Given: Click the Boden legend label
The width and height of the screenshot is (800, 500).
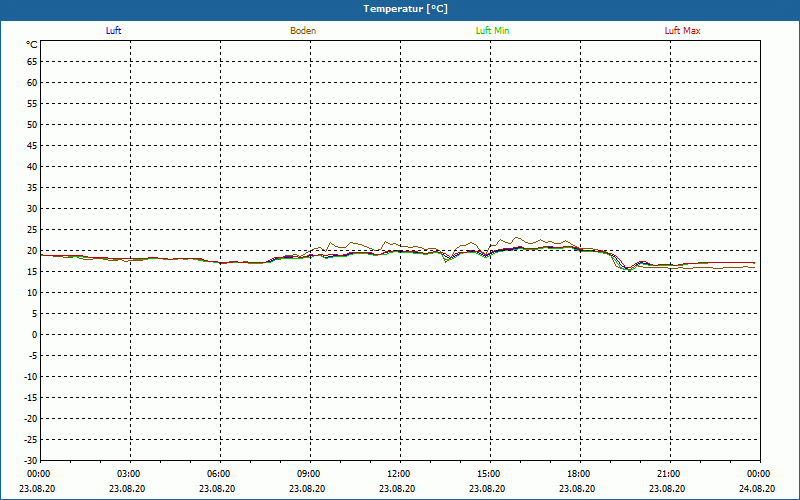Looking at the screenshot, I should [x=303, y=31].
